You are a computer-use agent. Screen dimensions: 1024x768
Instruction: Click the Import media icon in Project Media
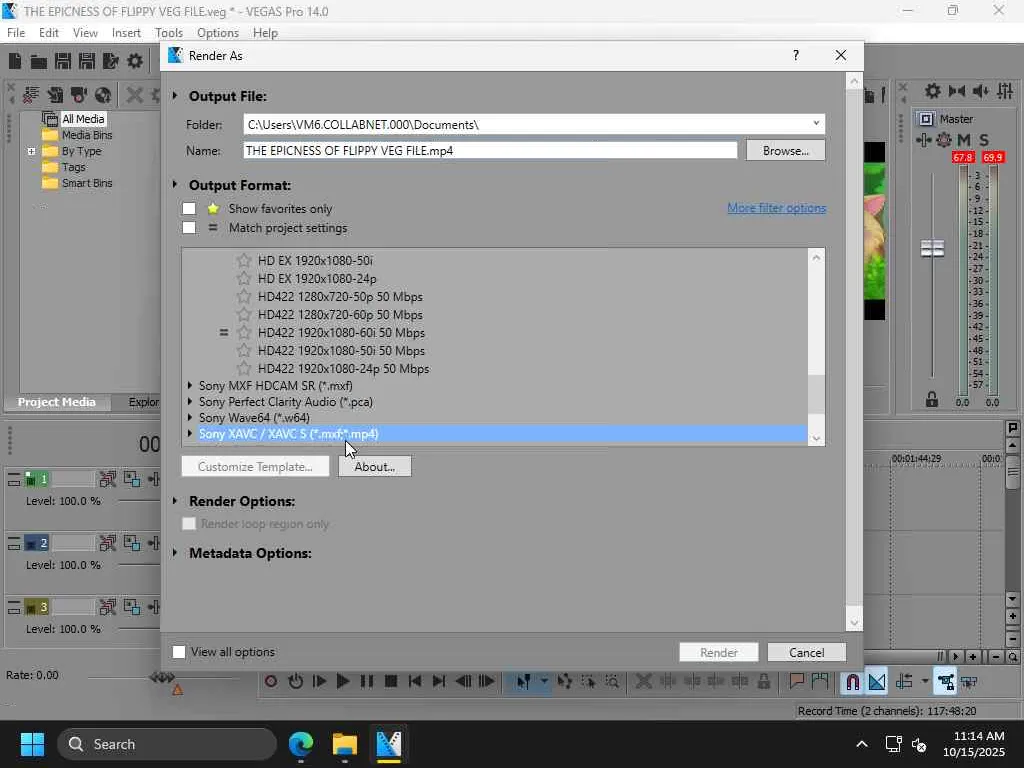pos(55,95)
